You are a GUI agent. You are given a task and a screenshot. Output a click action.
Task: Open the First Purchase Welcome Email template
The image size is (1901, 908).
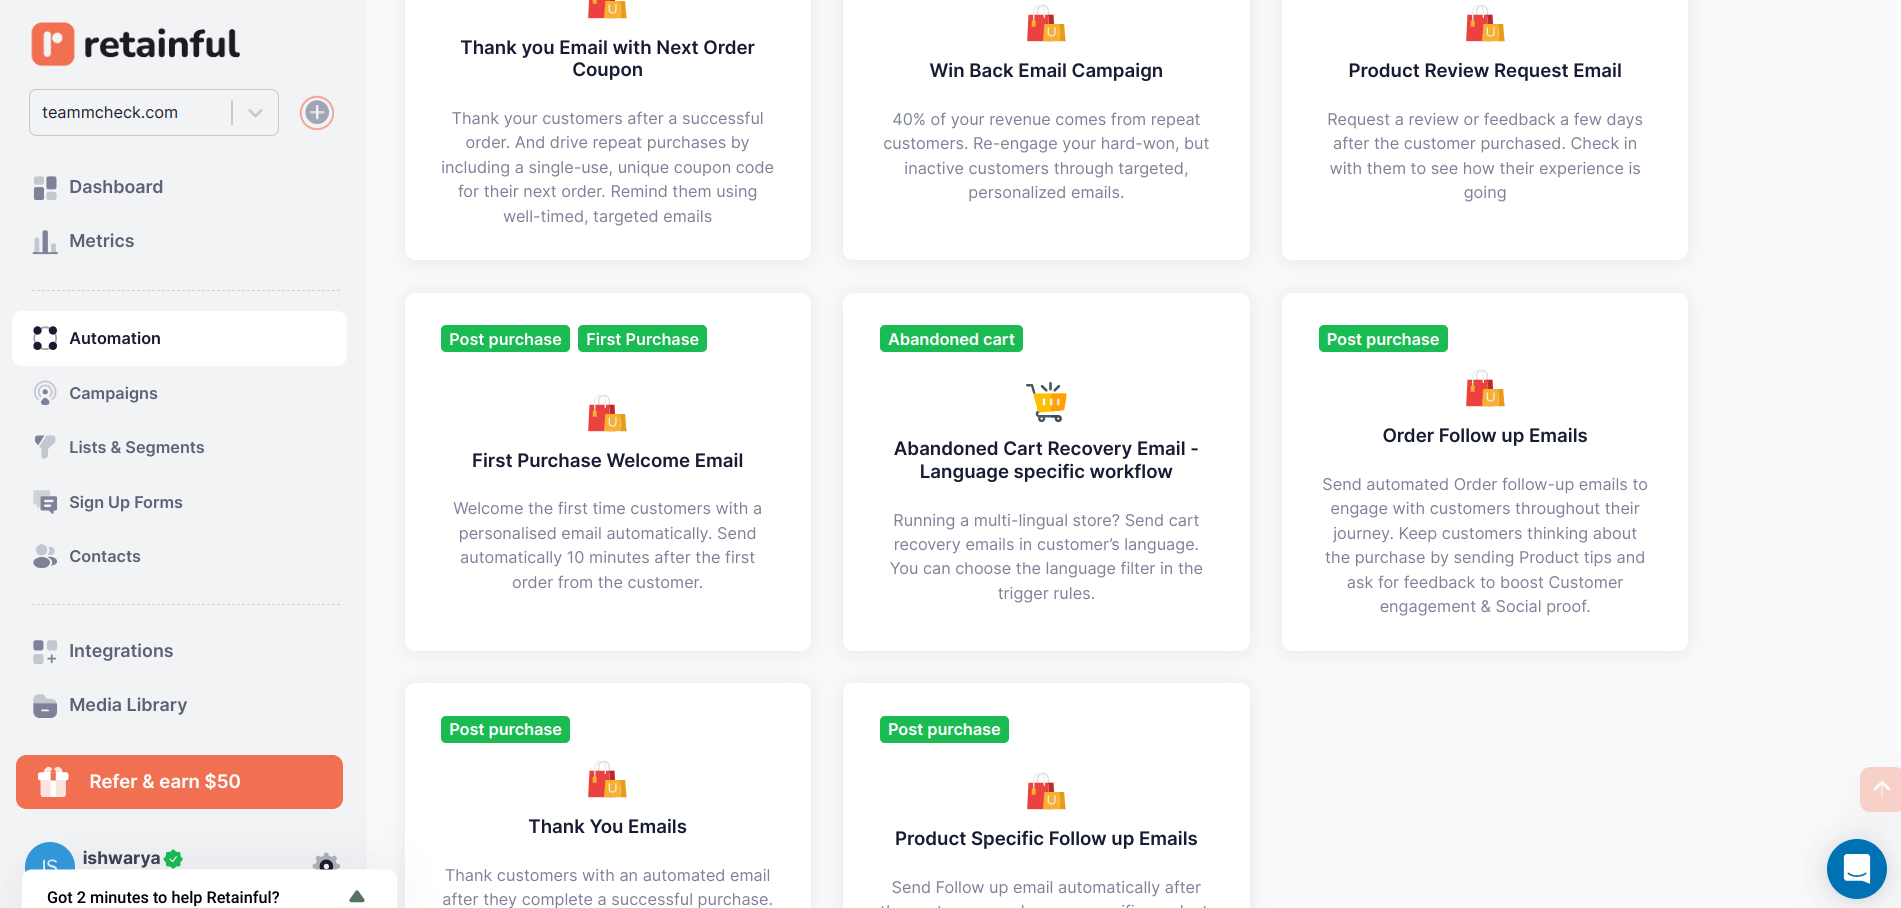607,460
